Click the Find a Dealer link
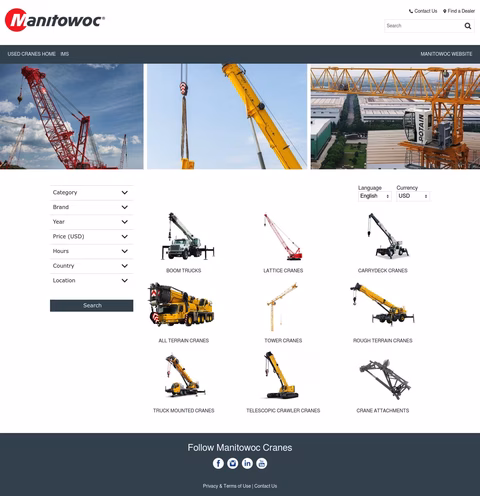Screen dimensions: 480x496 (459, 11)
